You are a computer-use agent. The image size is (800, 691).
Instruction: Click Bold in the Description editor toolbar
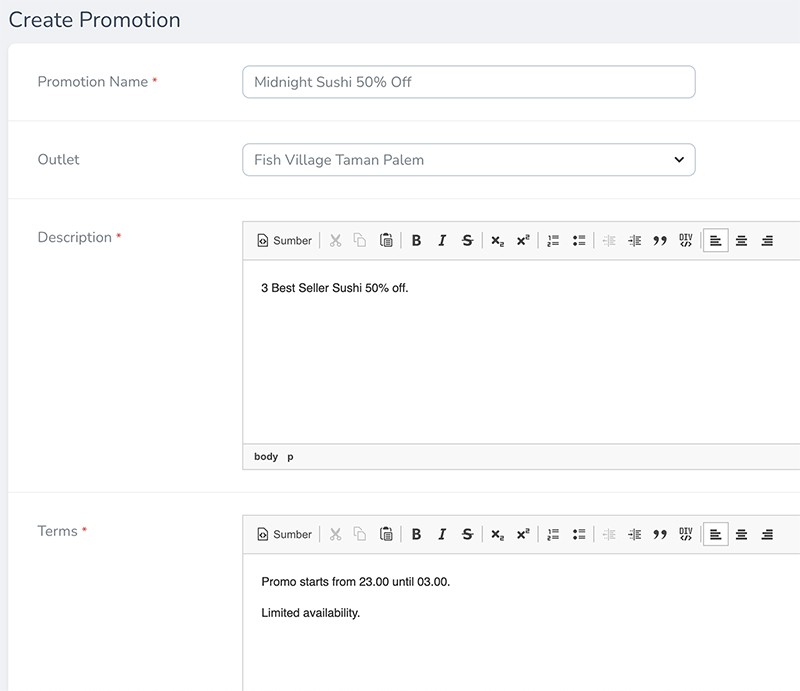point(416,241)
